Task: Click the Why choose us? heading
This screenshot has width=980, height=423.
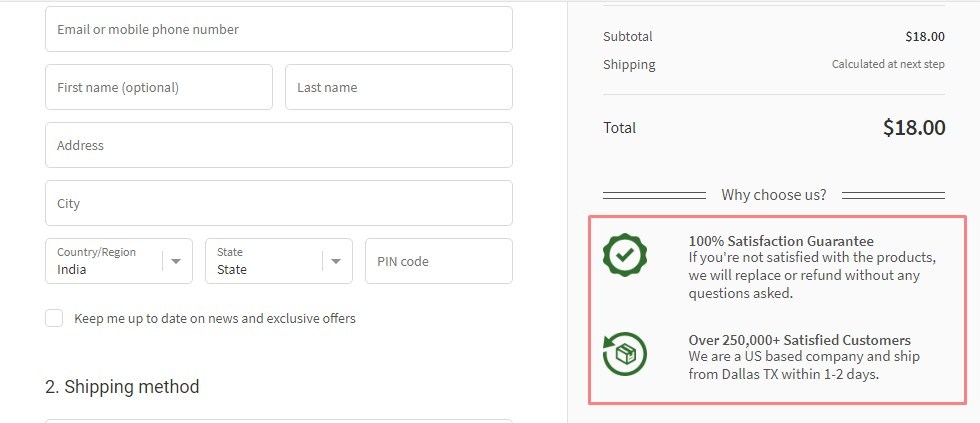Action: click(774, 195)
